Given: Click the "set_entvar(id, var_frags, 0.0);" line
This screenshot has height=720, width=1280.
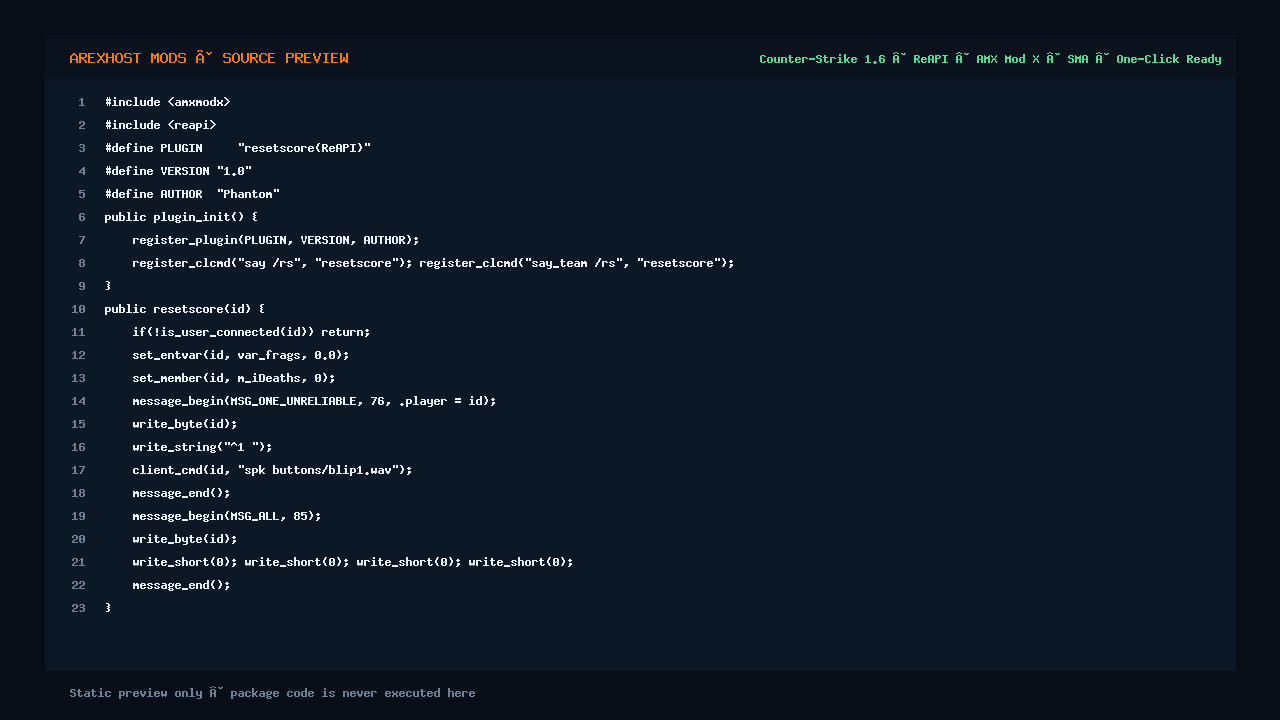Looking at the screenshot, I should (x=241, y=355).
